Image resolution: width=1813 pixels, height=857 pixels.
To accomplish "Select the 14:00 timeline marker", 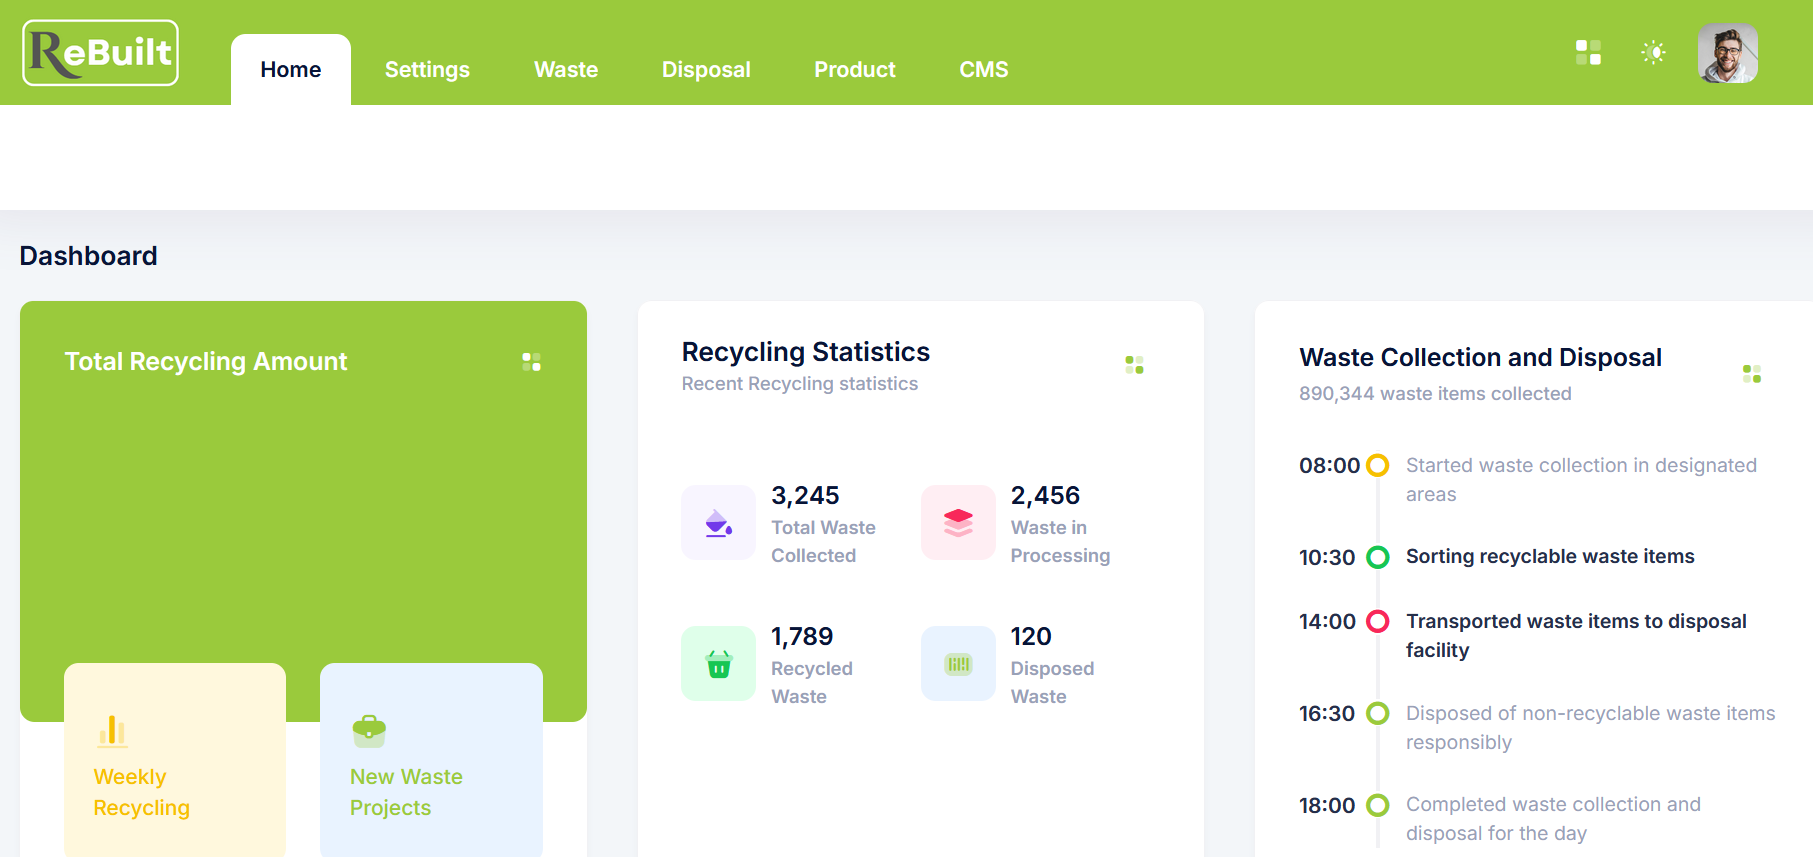I will pos(1378,621).
